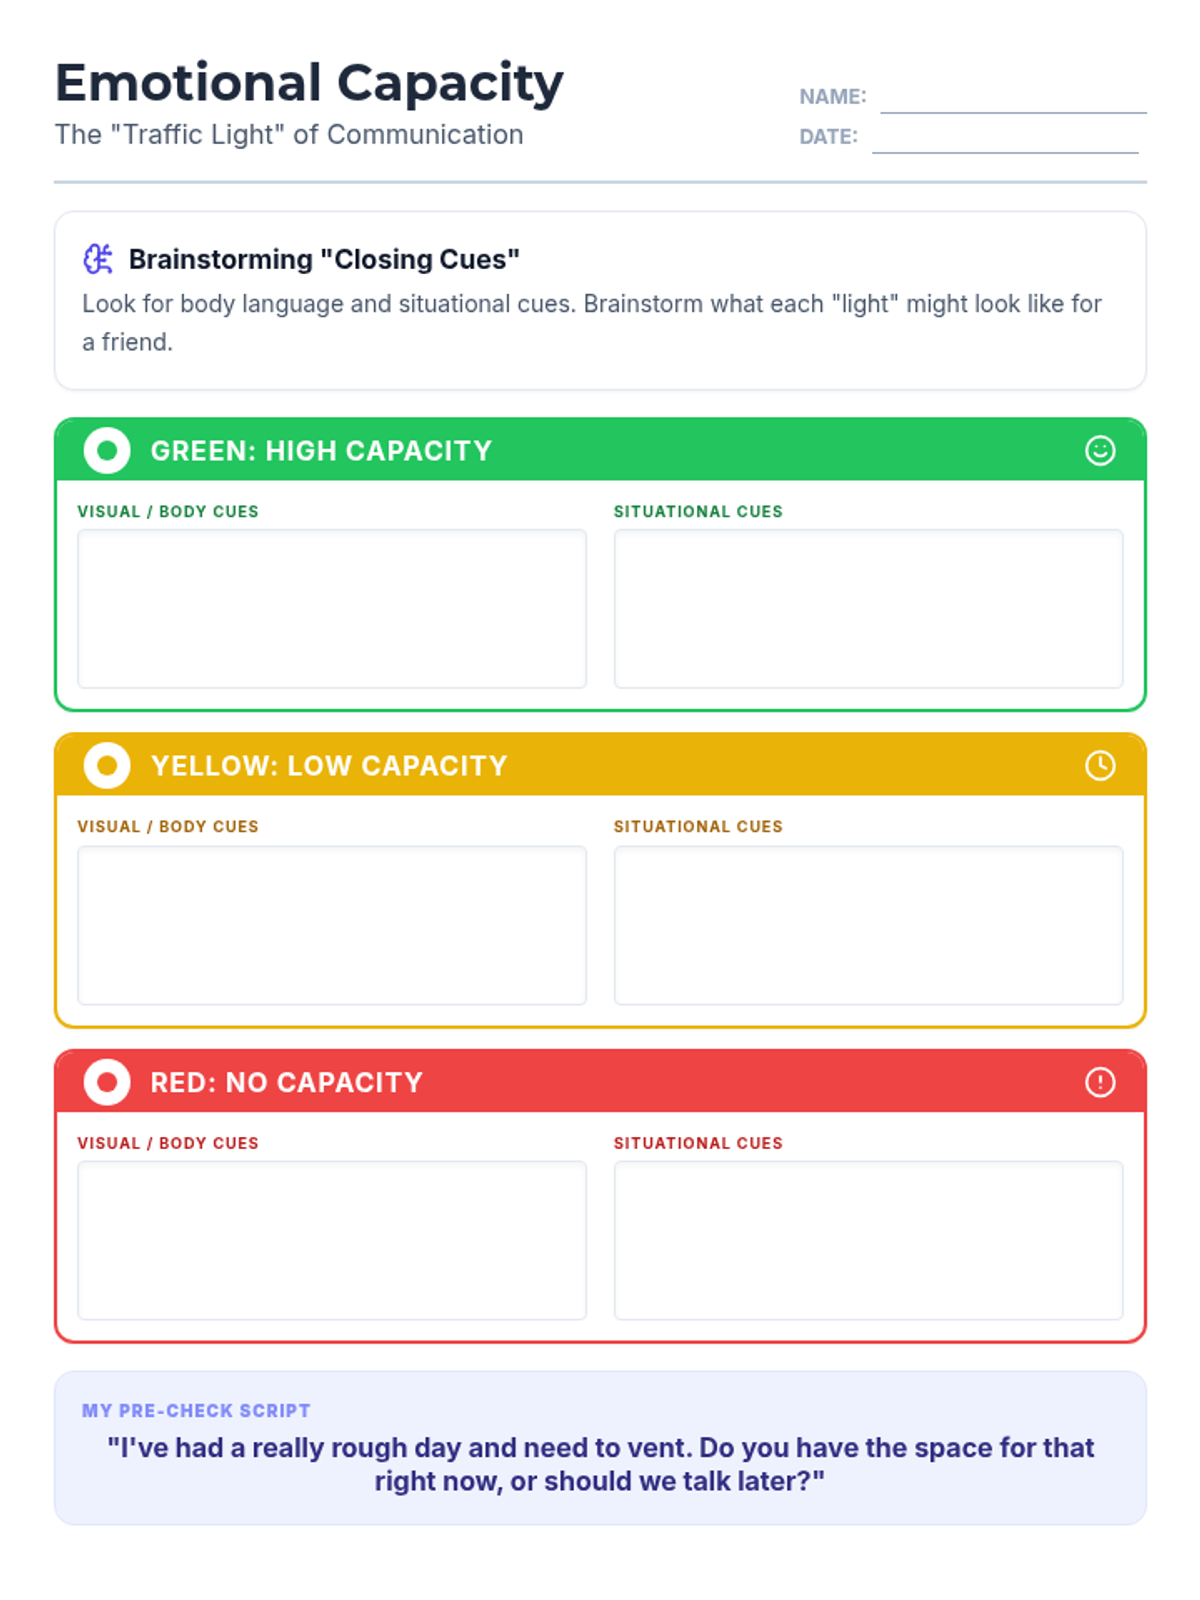Click Green Visual / Body Cues text box
Viewport: 1200px width, 1600px height.
[x=332, y=609]
